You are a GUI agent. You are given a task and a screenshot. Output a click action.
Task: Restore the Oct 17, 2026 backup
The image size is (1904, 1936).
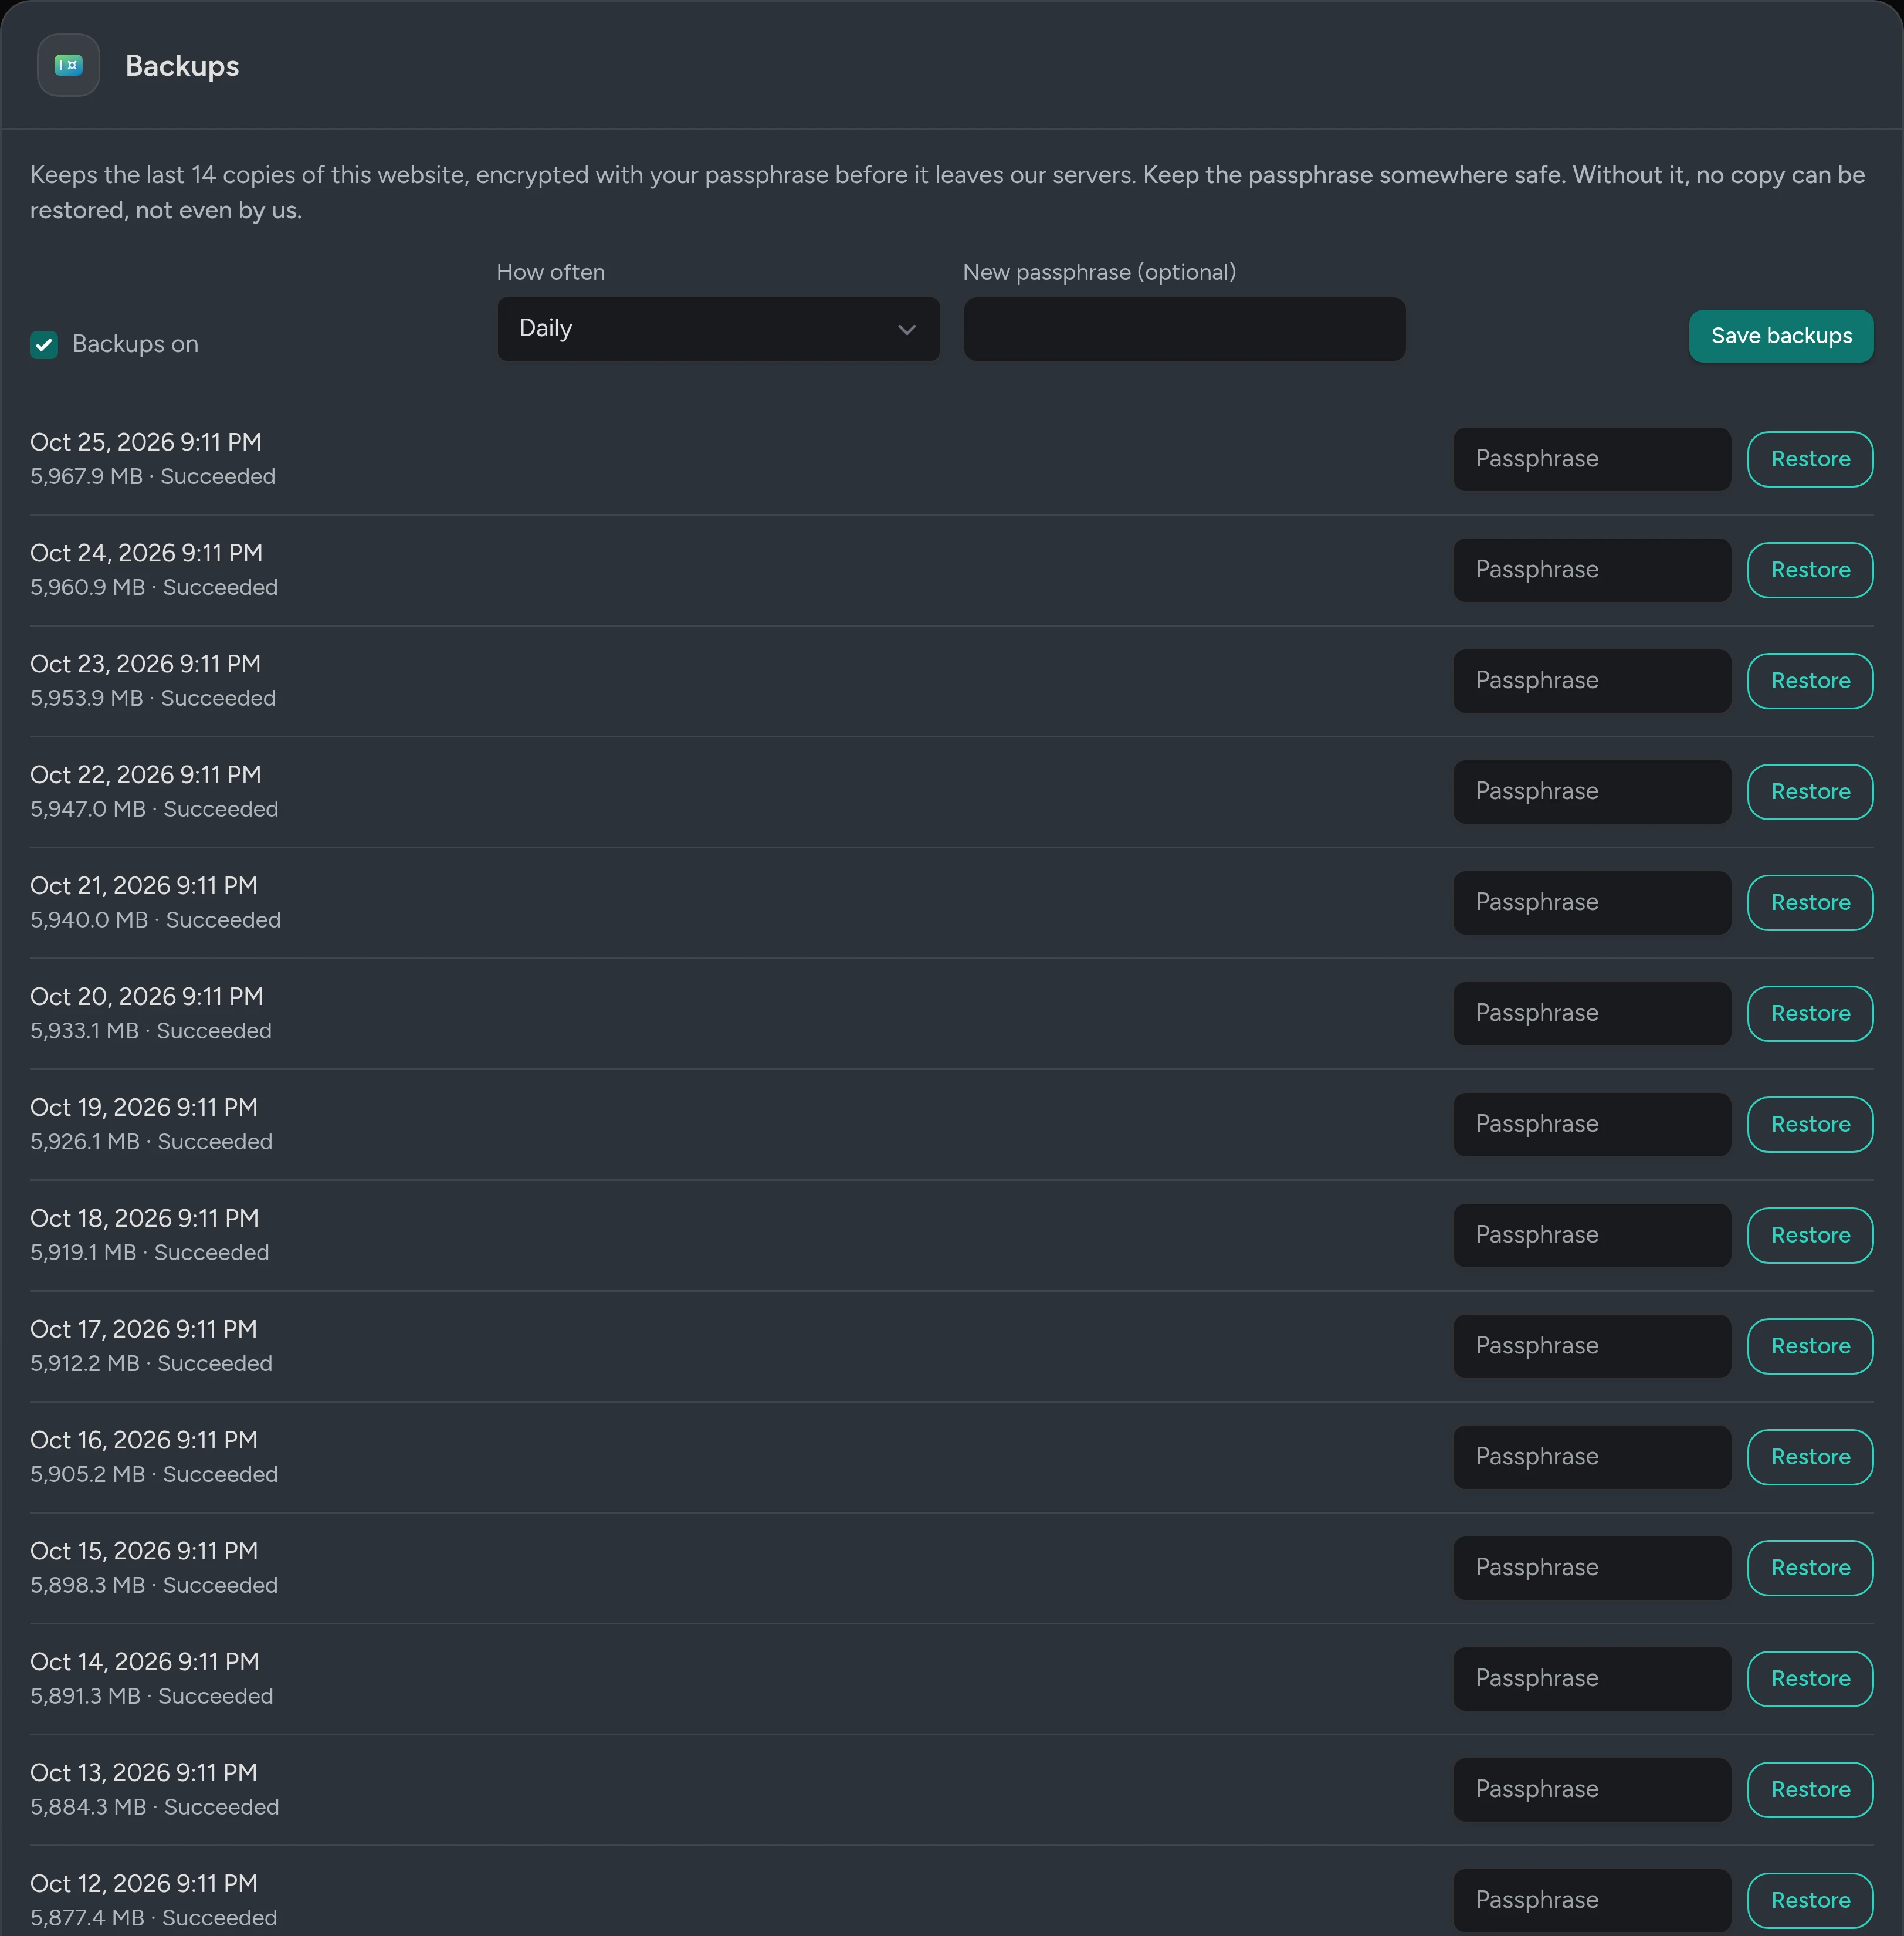click(1810, 1347)
